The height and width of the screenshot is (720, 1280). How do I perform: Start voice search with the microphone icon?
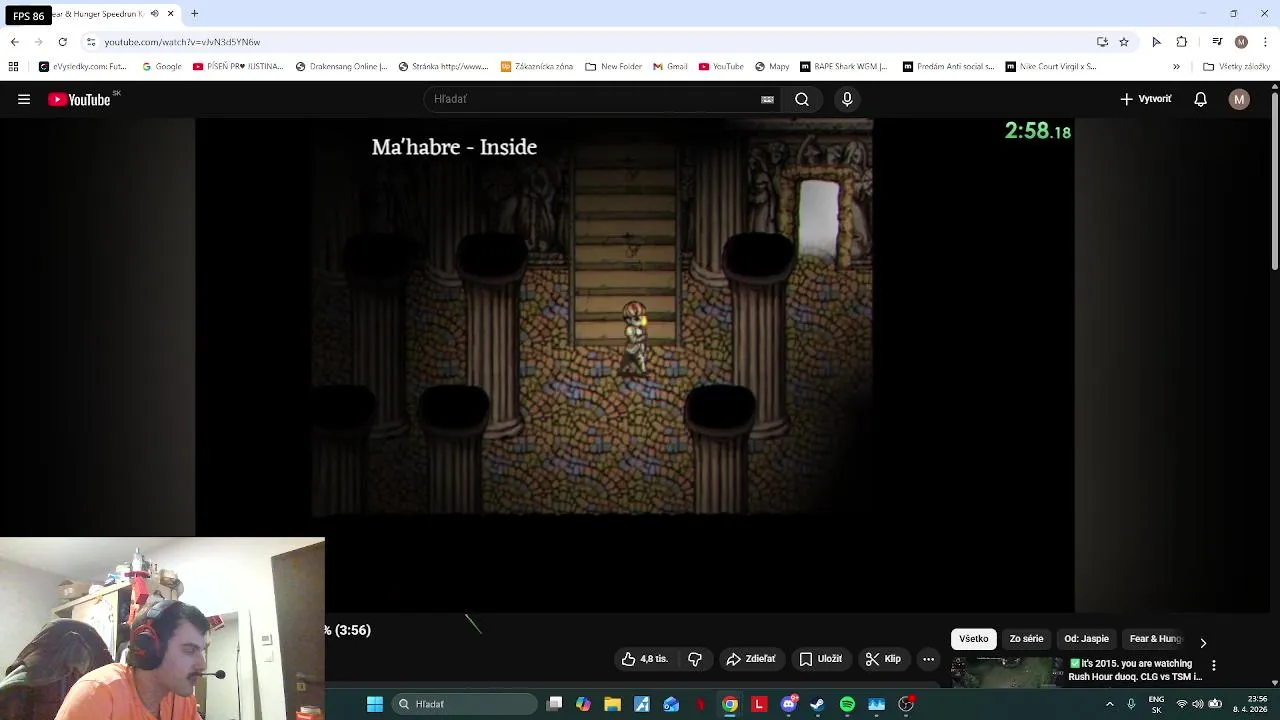(847, 99)
